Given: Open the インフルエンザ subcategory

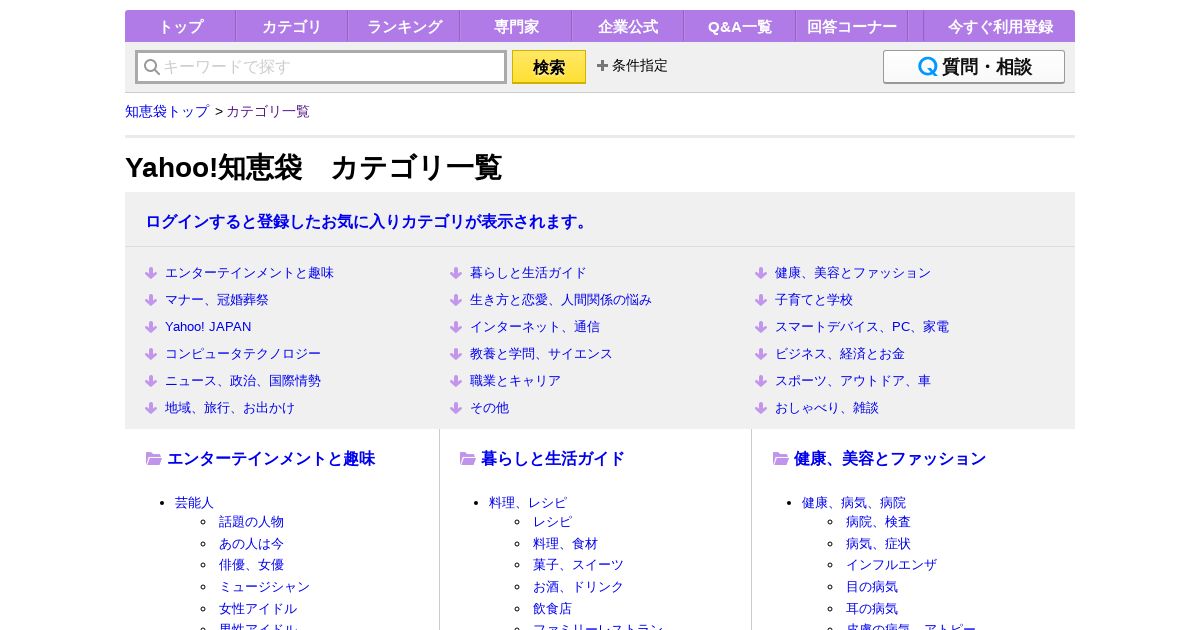Looking at the screenshot, I should (891, 565).
